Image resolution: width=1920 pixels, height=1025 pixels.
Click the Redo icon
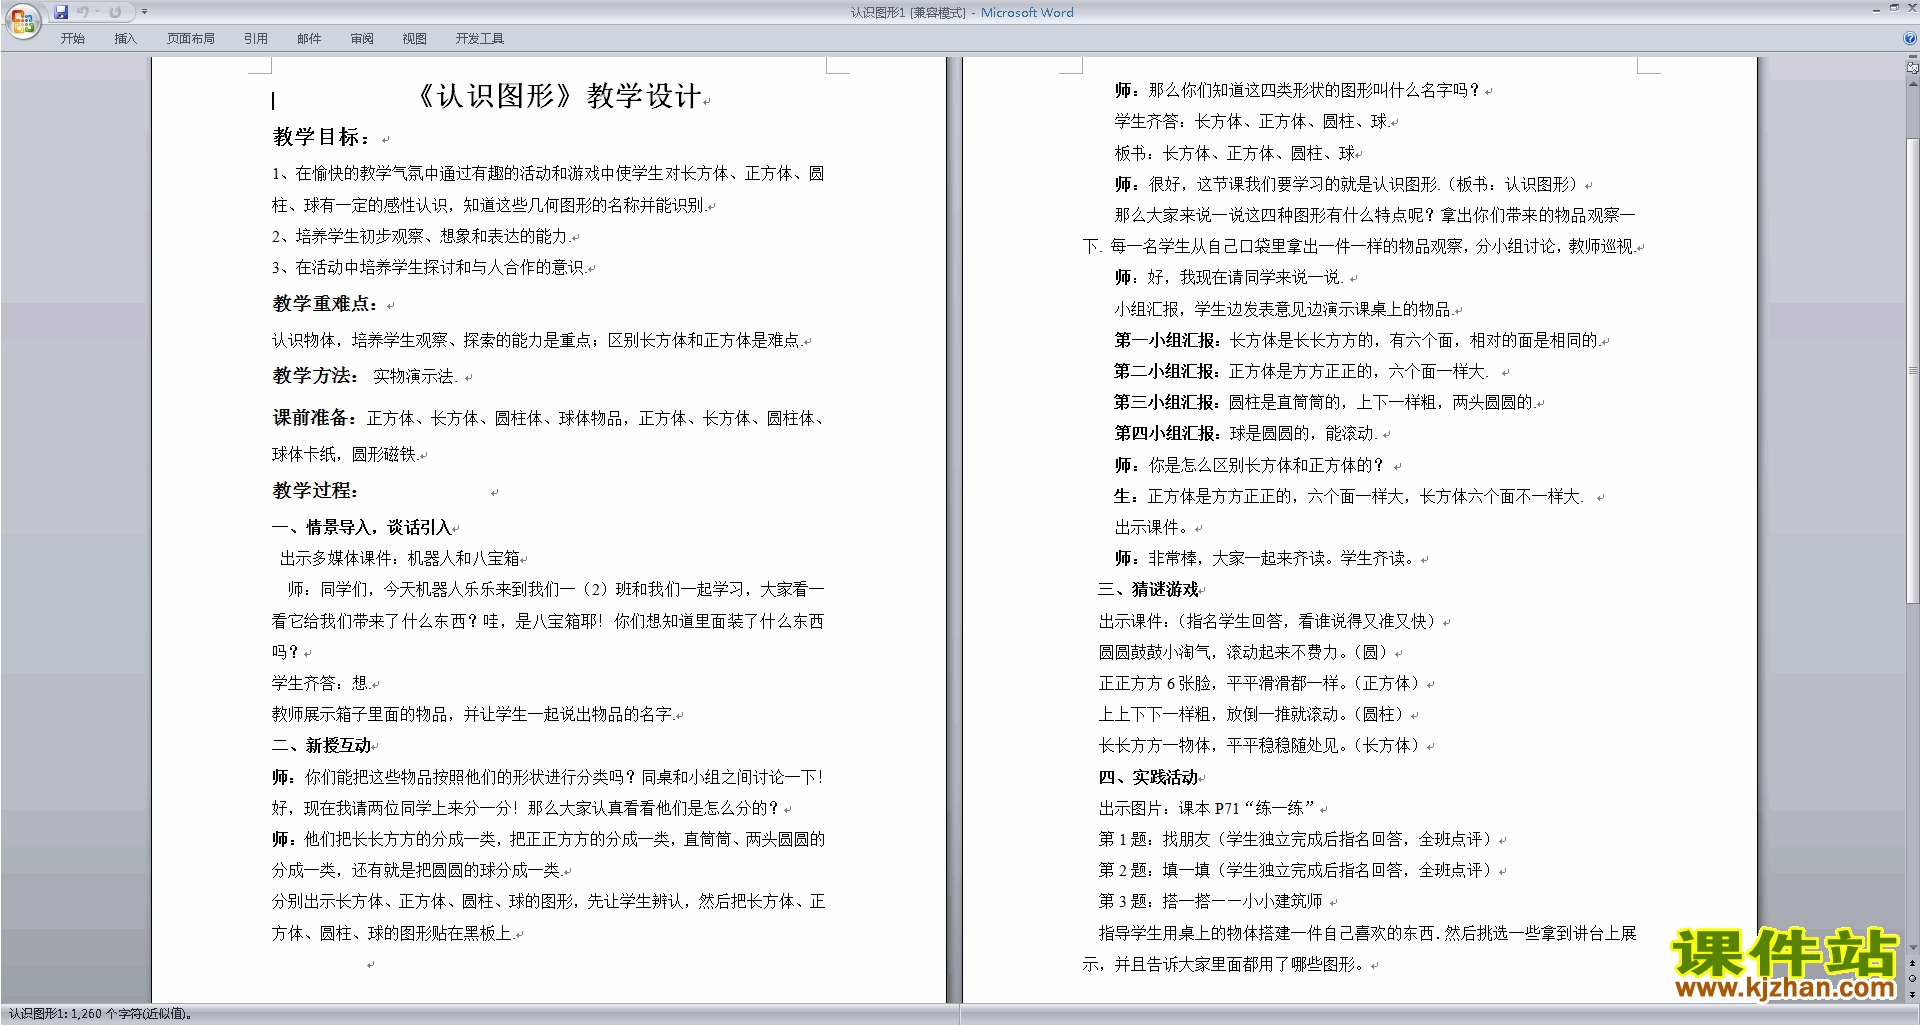tap(115, 12)
